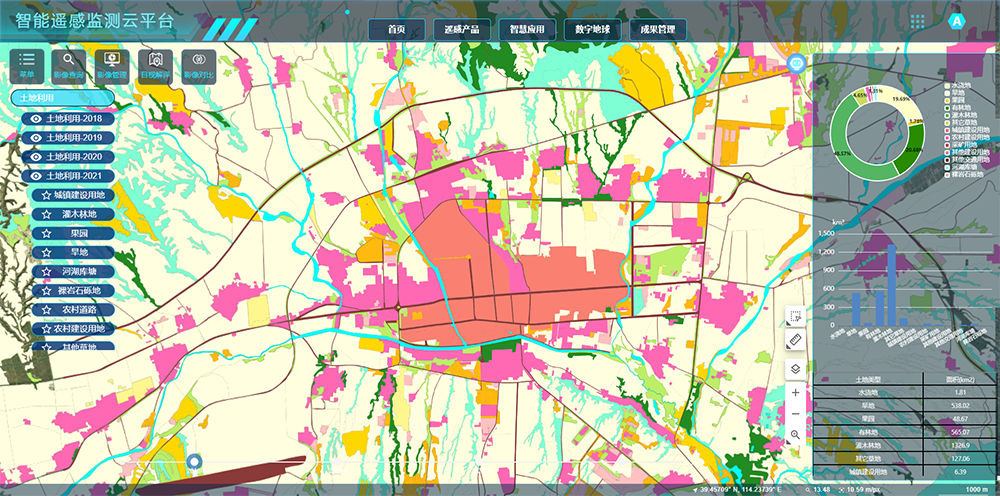Open the map layers switcher icon
The height and width of the screenshot is (496, 1000).
click(795, 368)
